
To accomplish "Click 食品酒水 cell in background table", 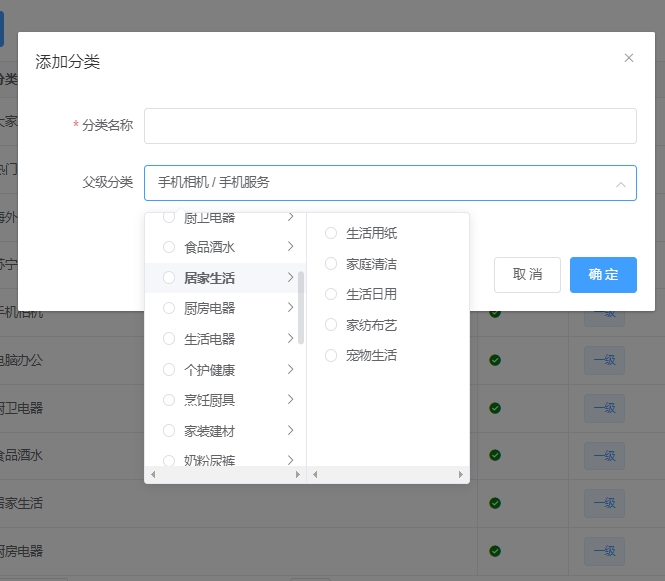I will coord(21,455).
